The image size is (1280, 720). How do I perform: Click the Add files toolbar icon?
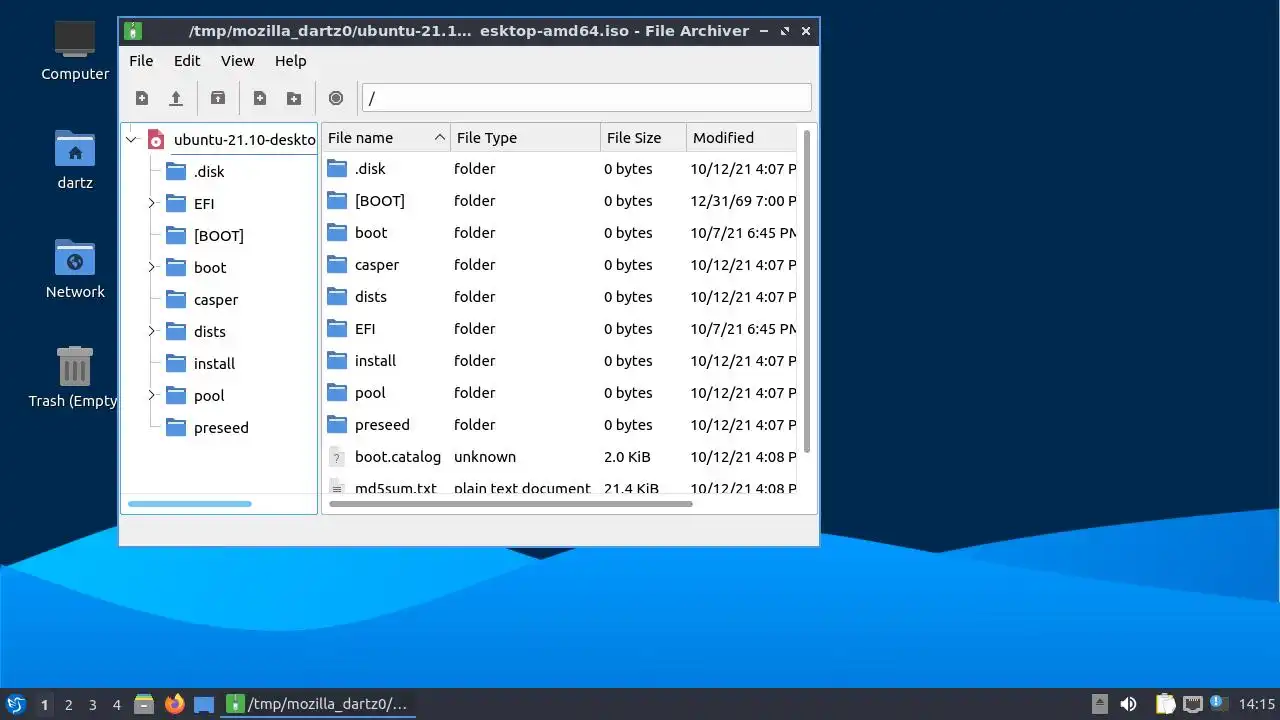coord(260,98)
